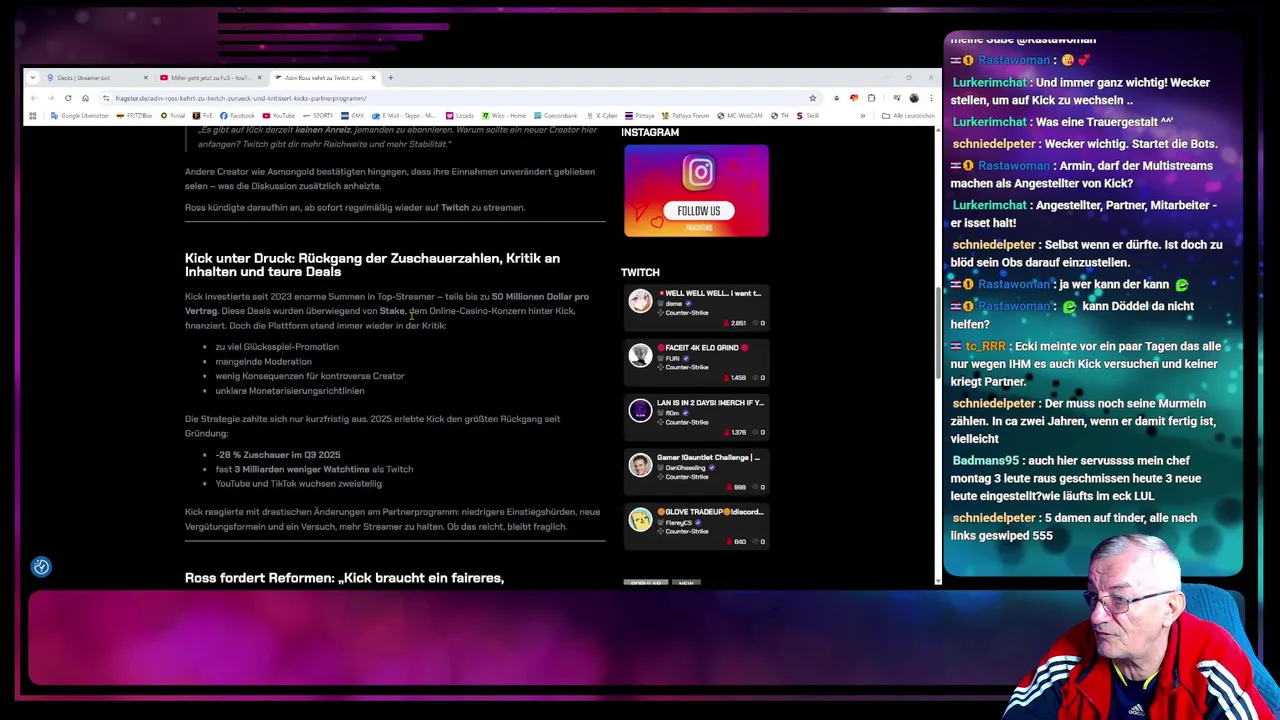
Task: Open the Lazada bookmark
Action: [x=460, y=116]
